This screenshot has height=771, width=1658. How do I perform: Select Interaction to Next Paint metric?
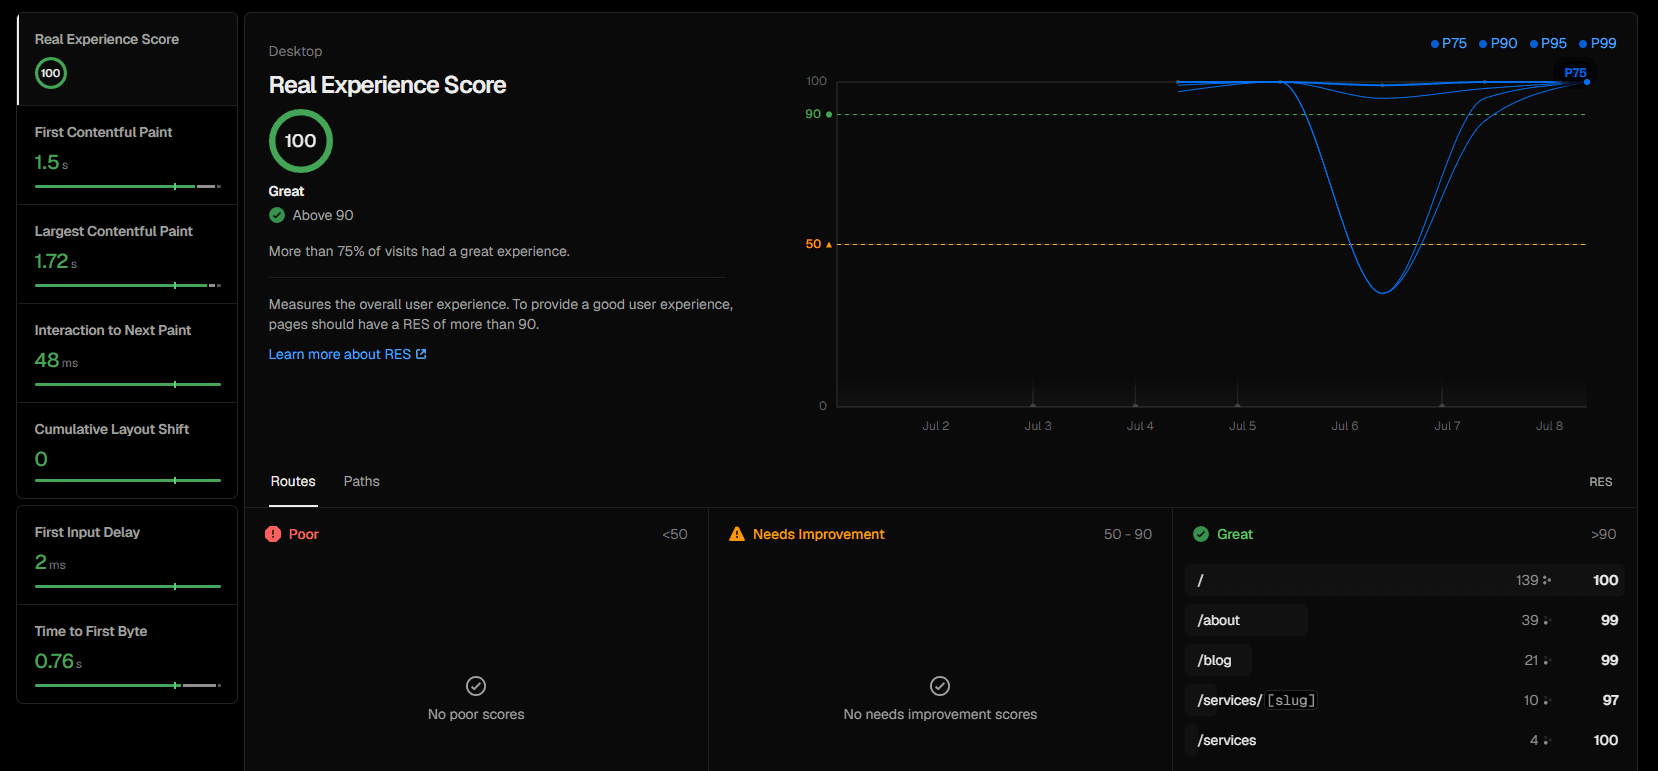tap(127, 353)
